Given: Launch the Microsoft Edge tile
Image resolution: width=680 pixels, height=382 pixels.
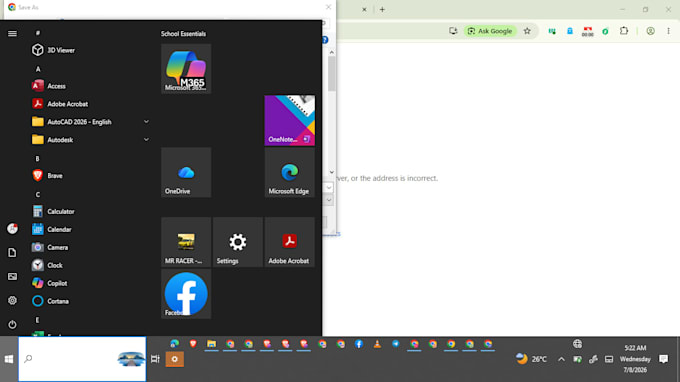Looking at the screenshot, I should [290, 173].
